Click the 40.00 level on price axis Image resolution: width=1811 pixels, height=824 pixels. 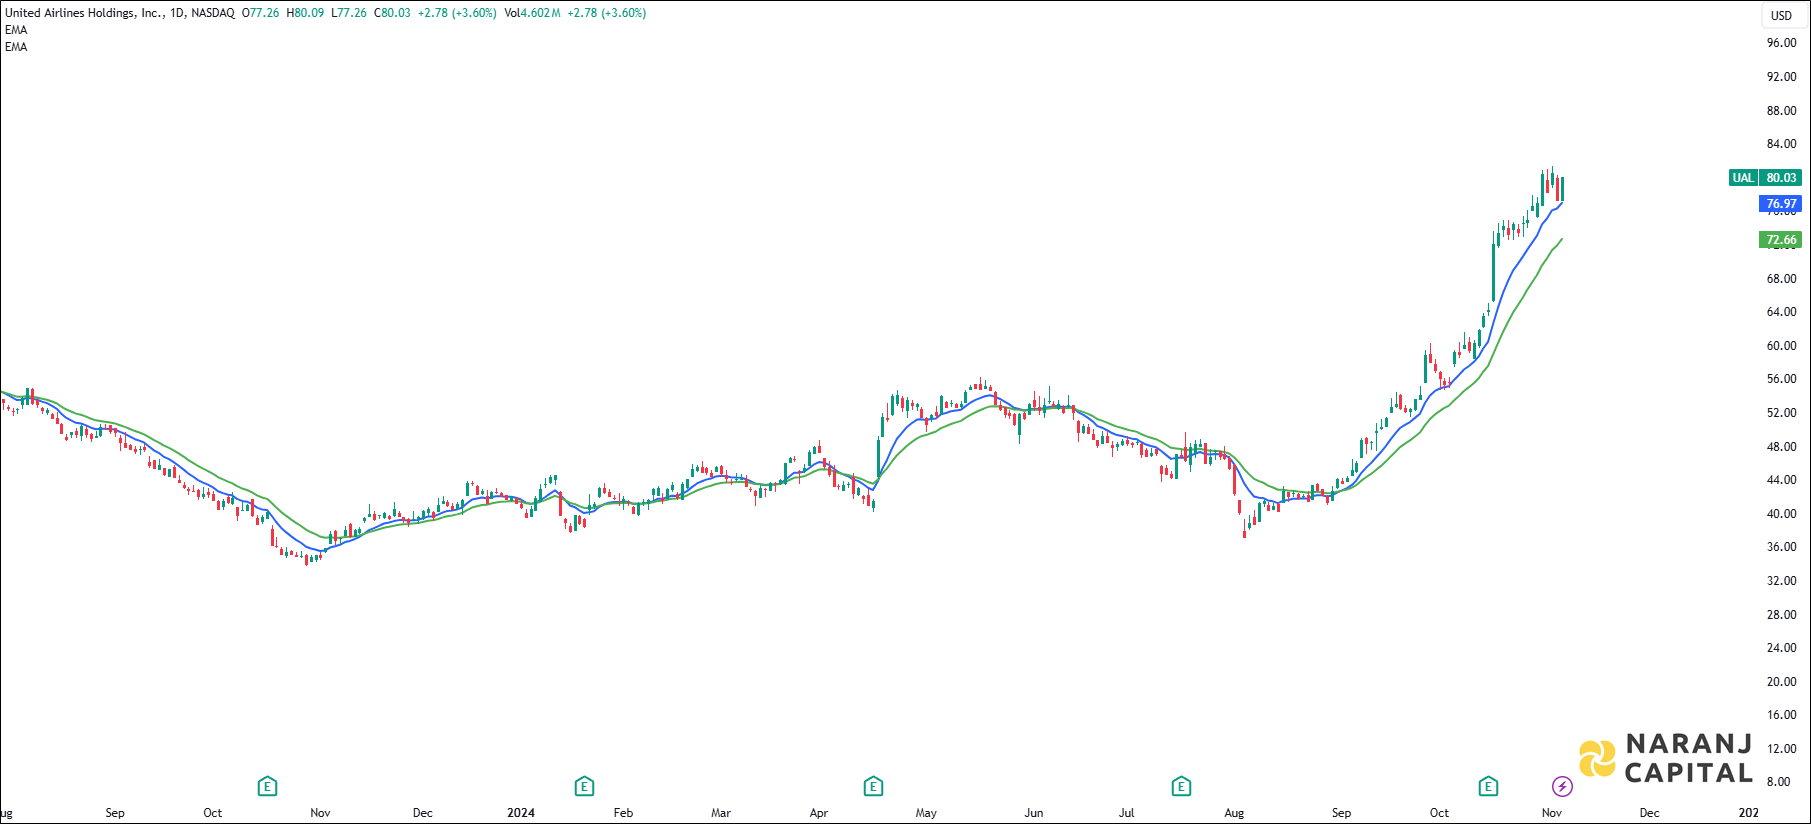(1781, 513)
